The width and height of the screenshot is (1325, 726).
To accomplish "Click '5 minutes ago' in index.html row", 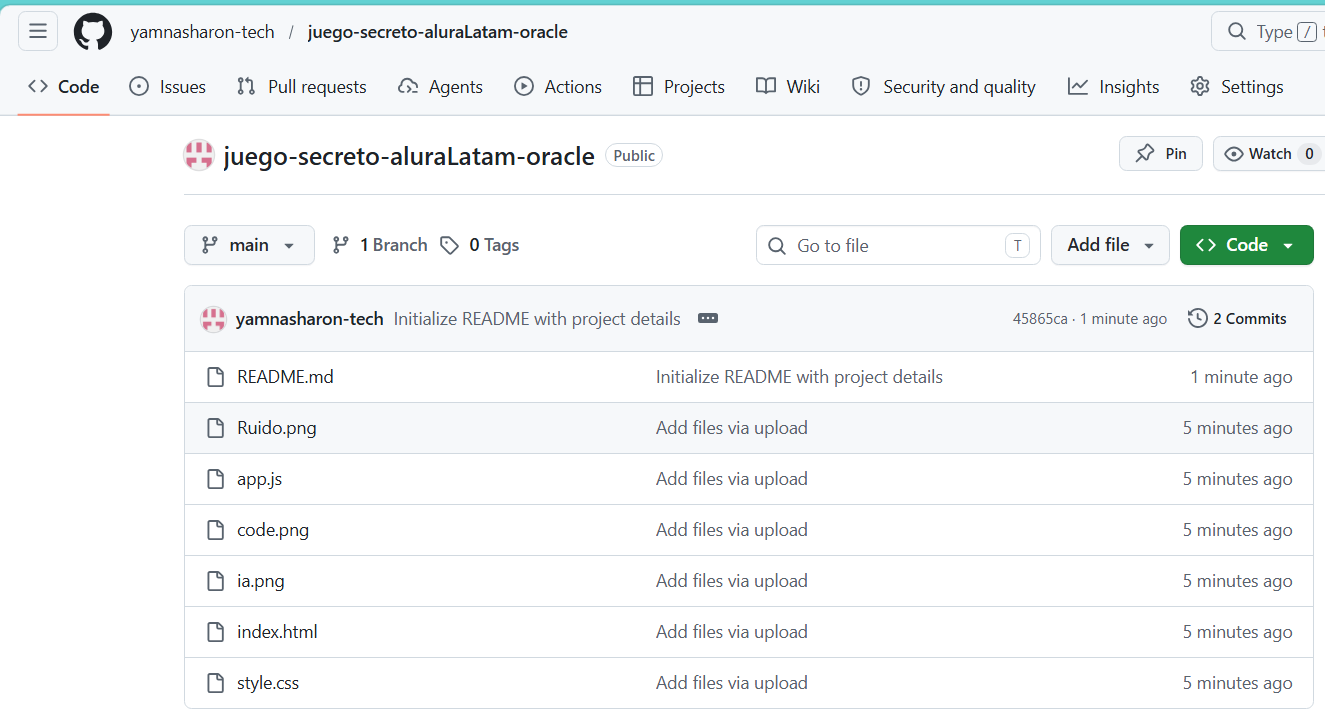I will [x=1238, y=632].
